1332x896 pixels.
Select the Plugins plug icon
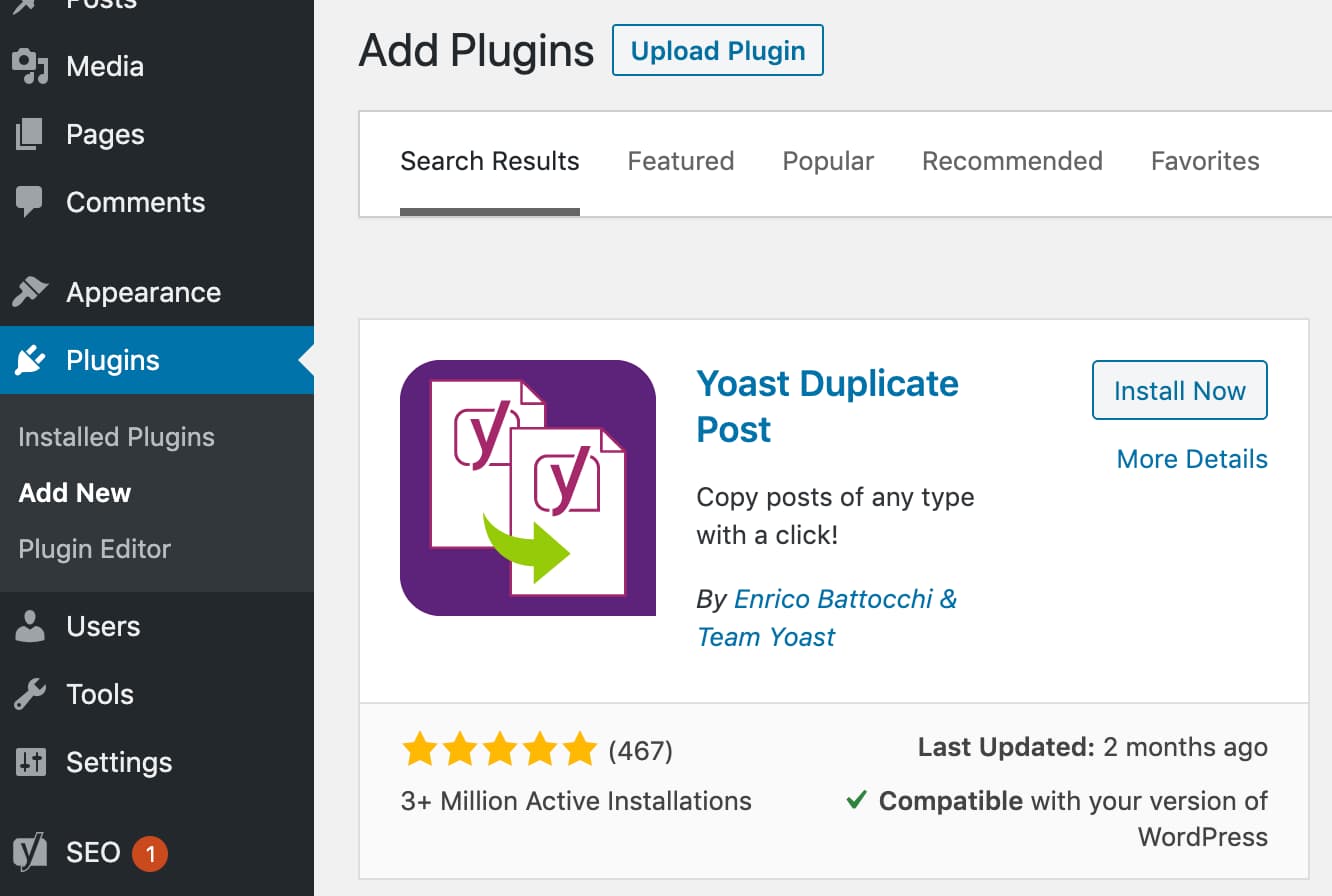pos(30,360)
